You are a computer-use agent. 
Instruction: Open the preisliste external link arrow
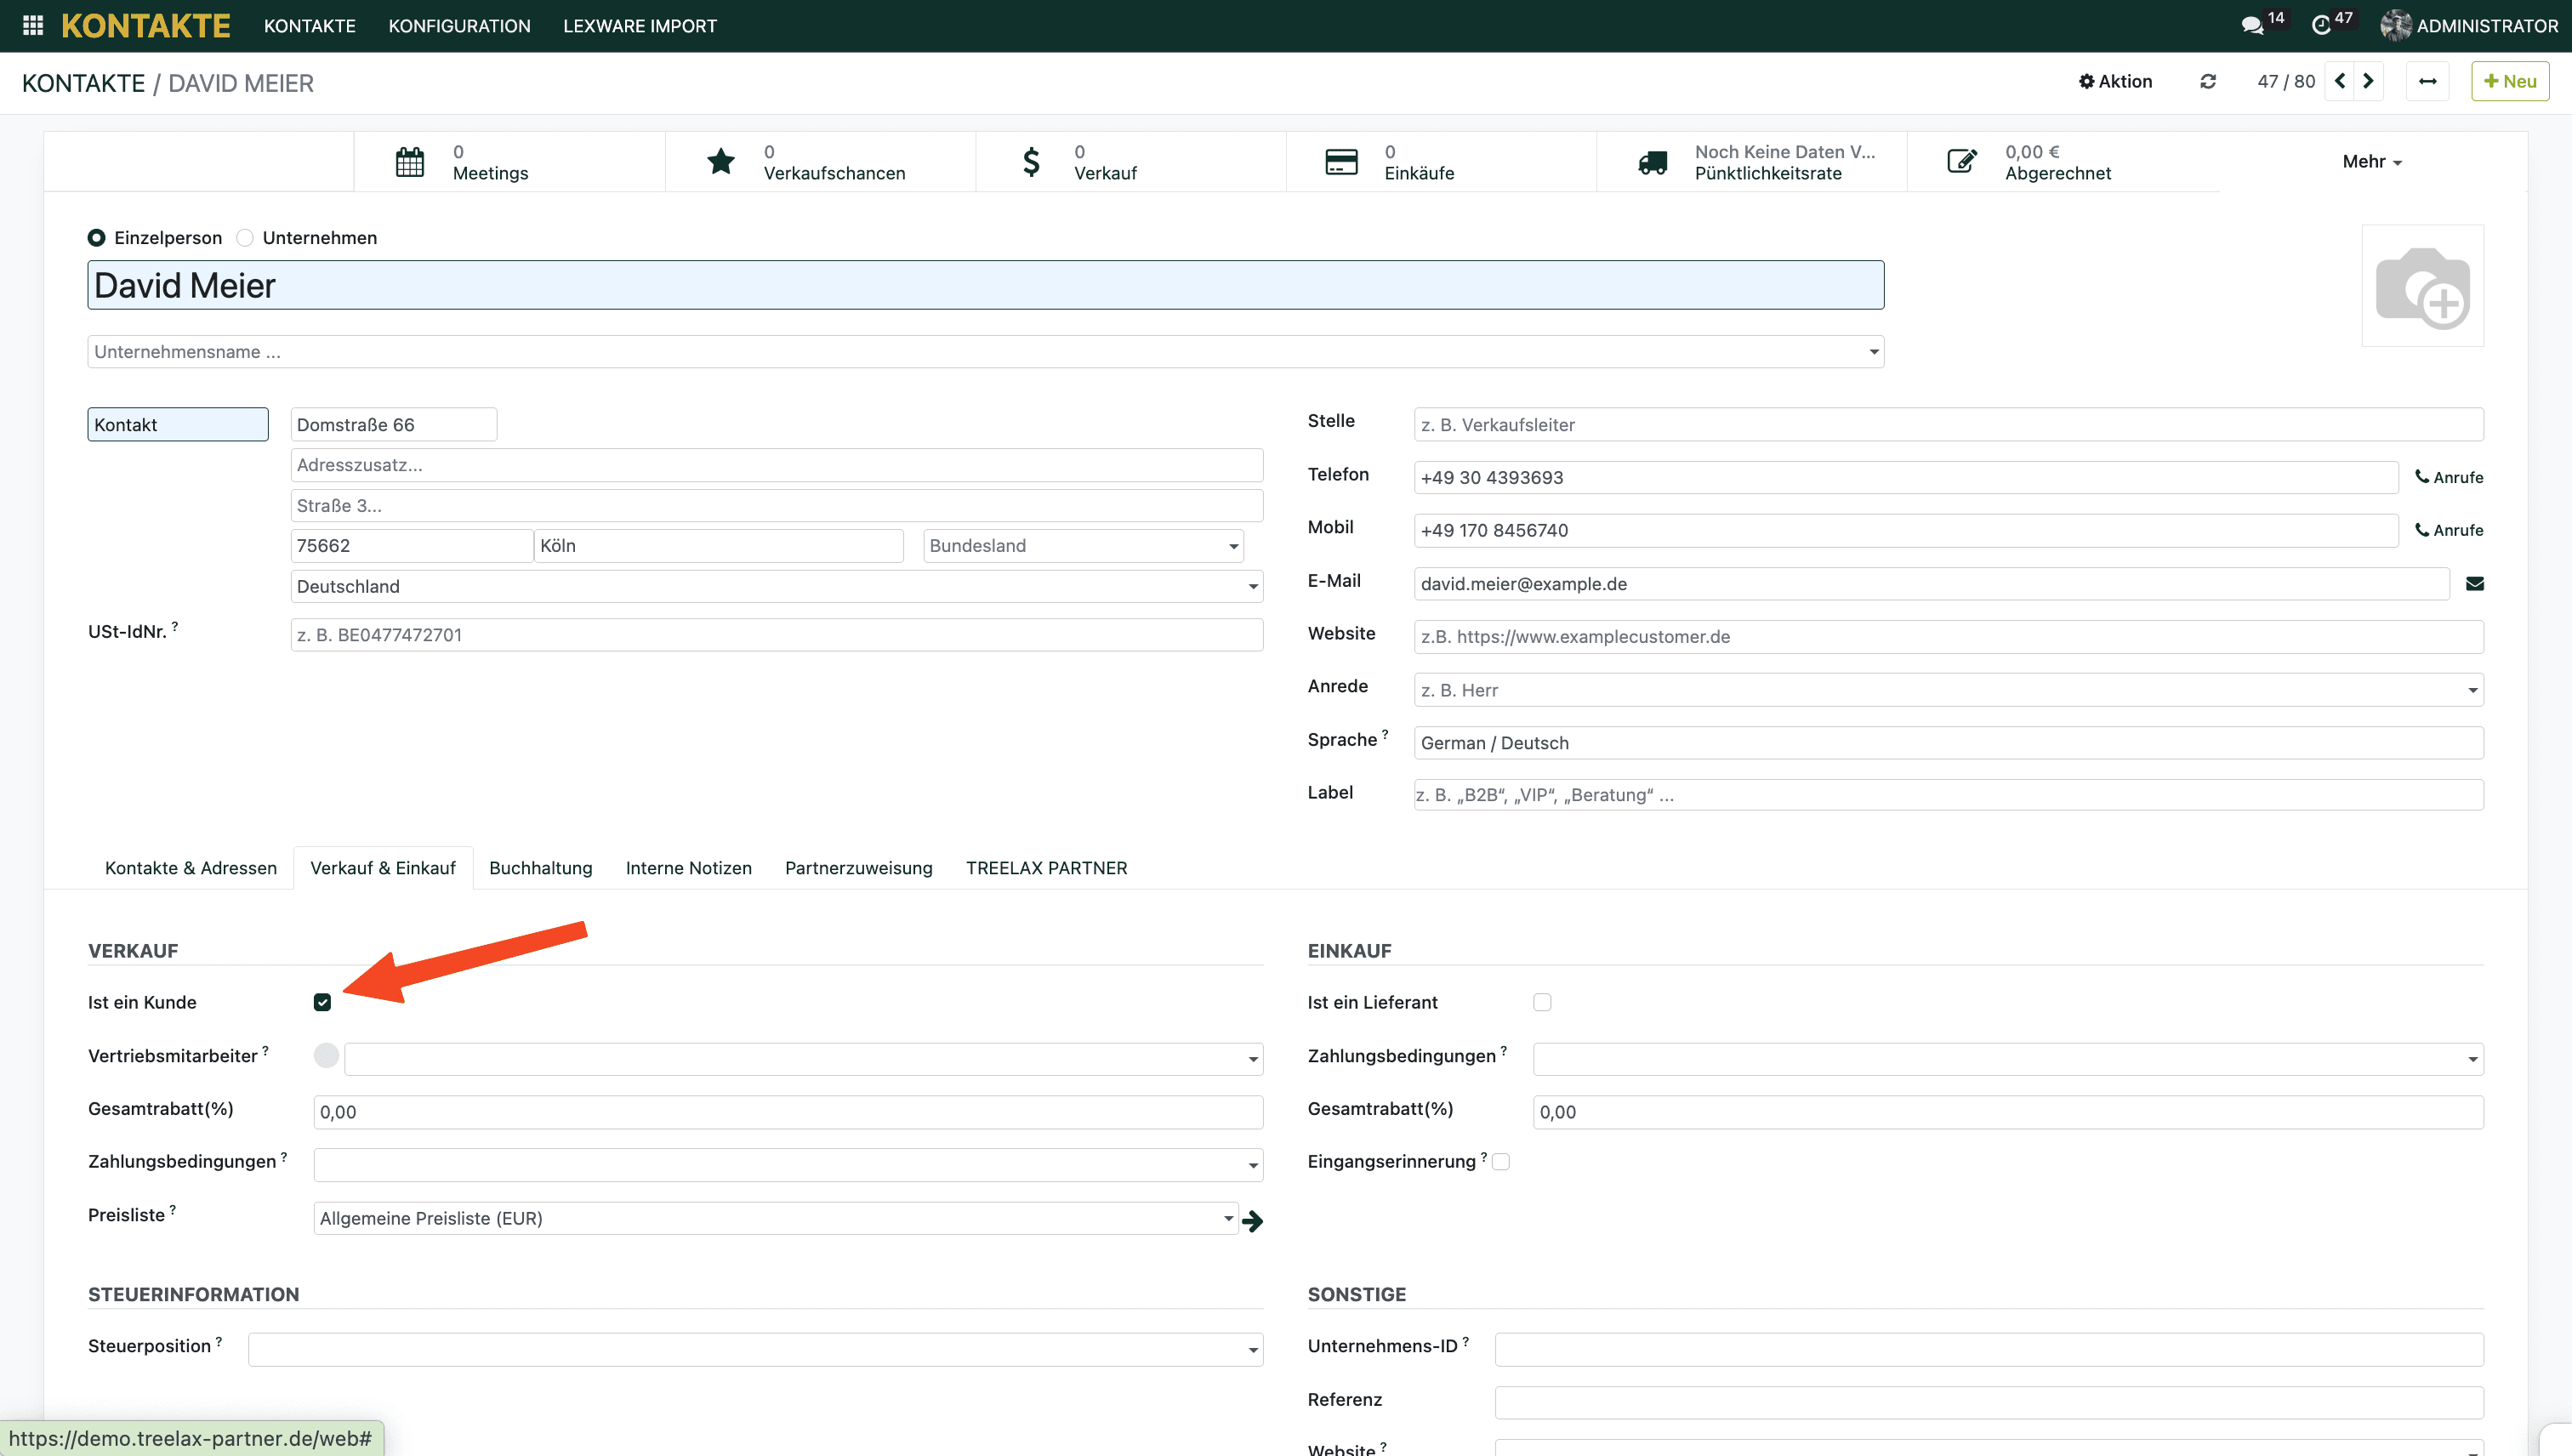pyautogui.click(x=1253, y=1220)
